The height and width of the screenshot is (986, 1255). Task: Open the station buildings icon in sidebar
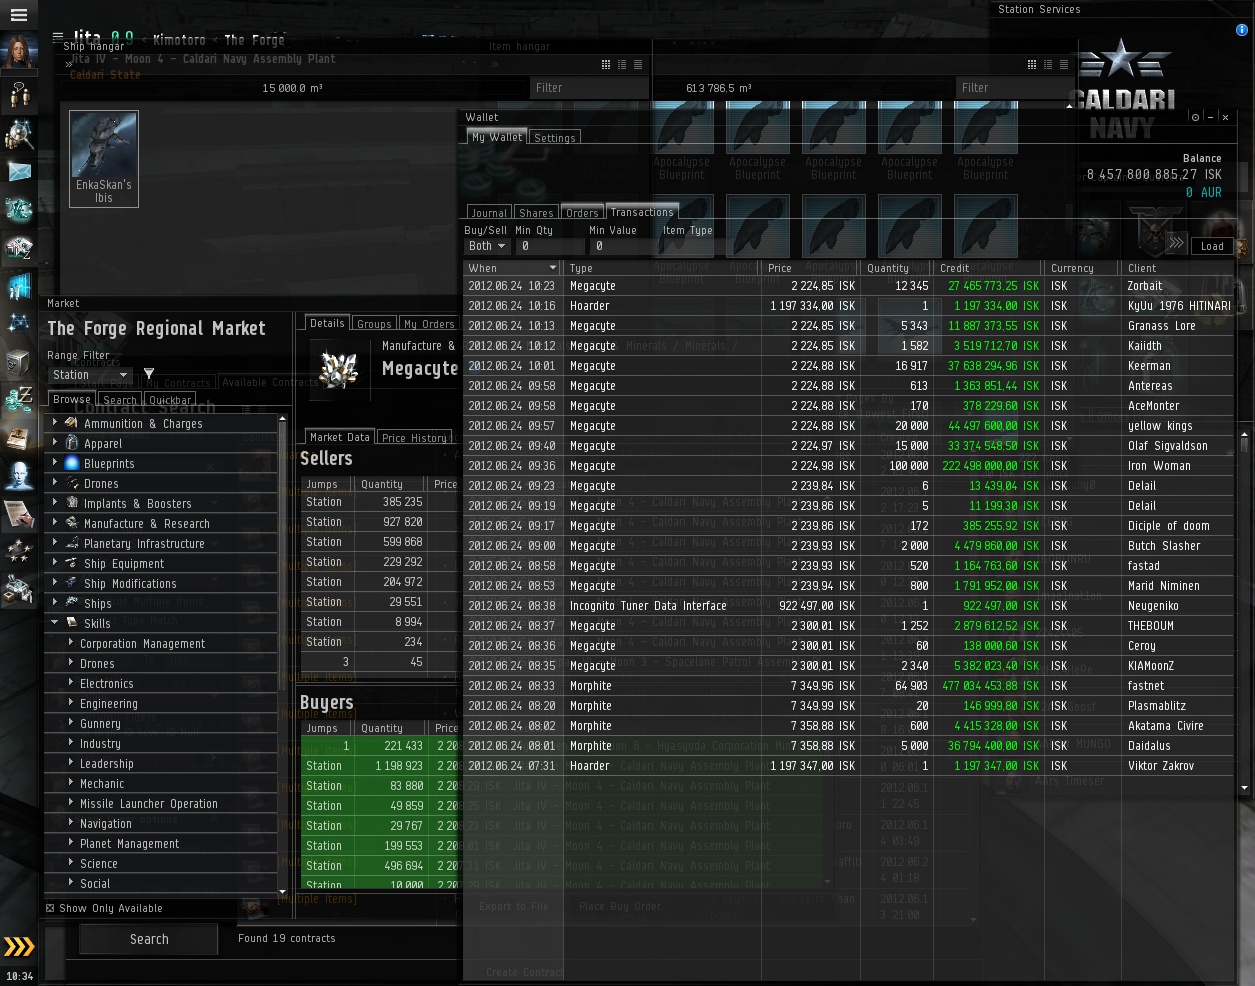(19, 589)
